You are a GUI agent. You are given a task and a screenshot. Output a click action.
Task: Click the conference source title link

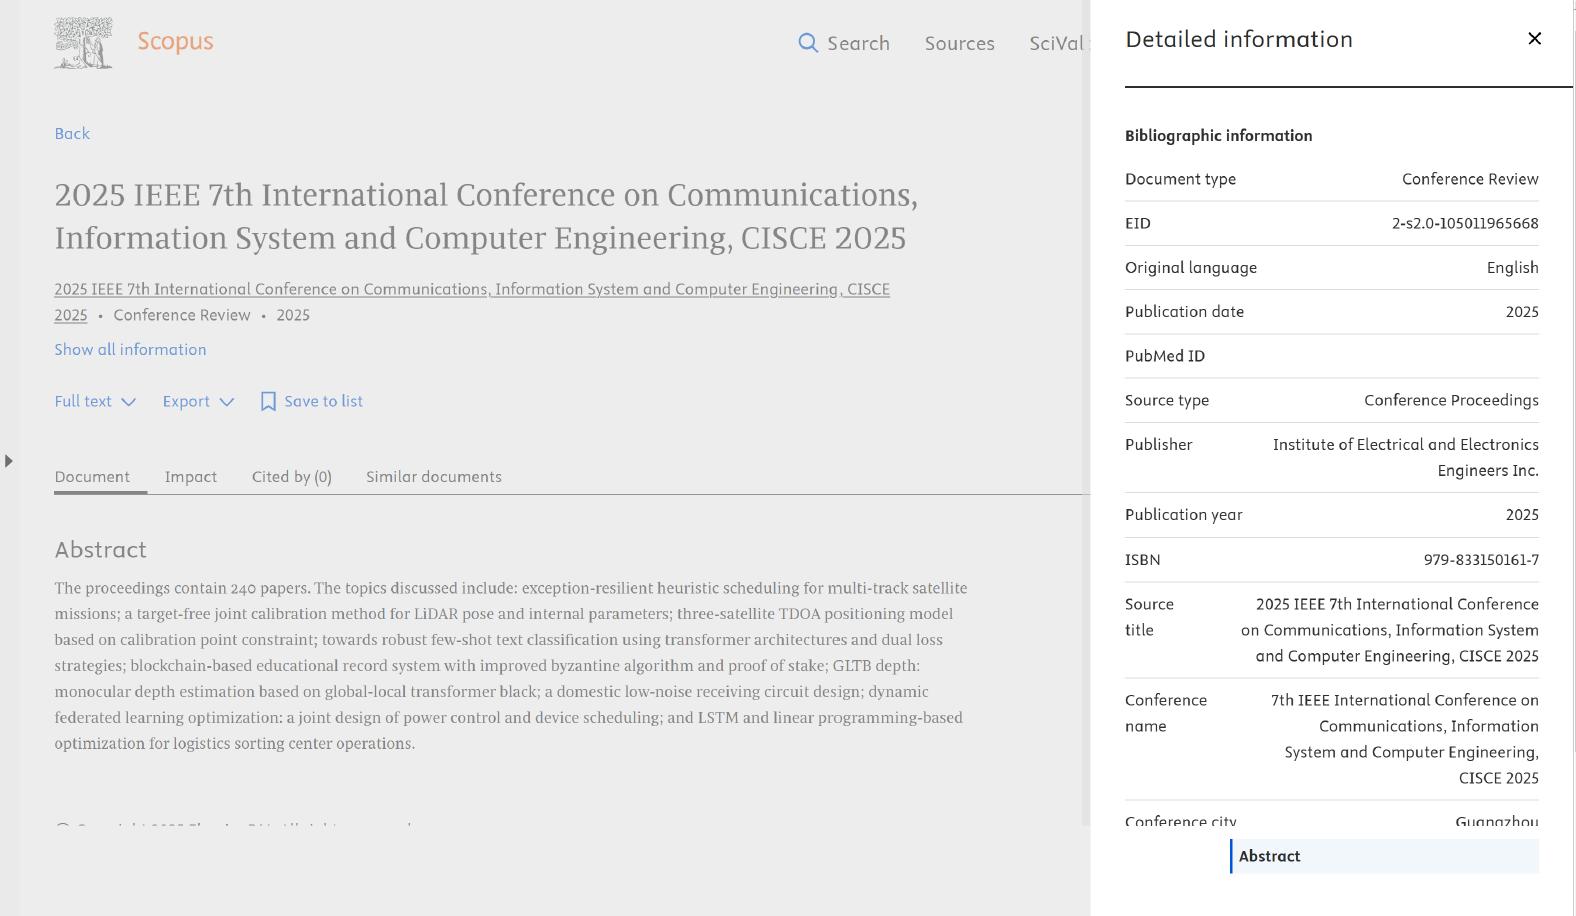click(x=471, y=290)
